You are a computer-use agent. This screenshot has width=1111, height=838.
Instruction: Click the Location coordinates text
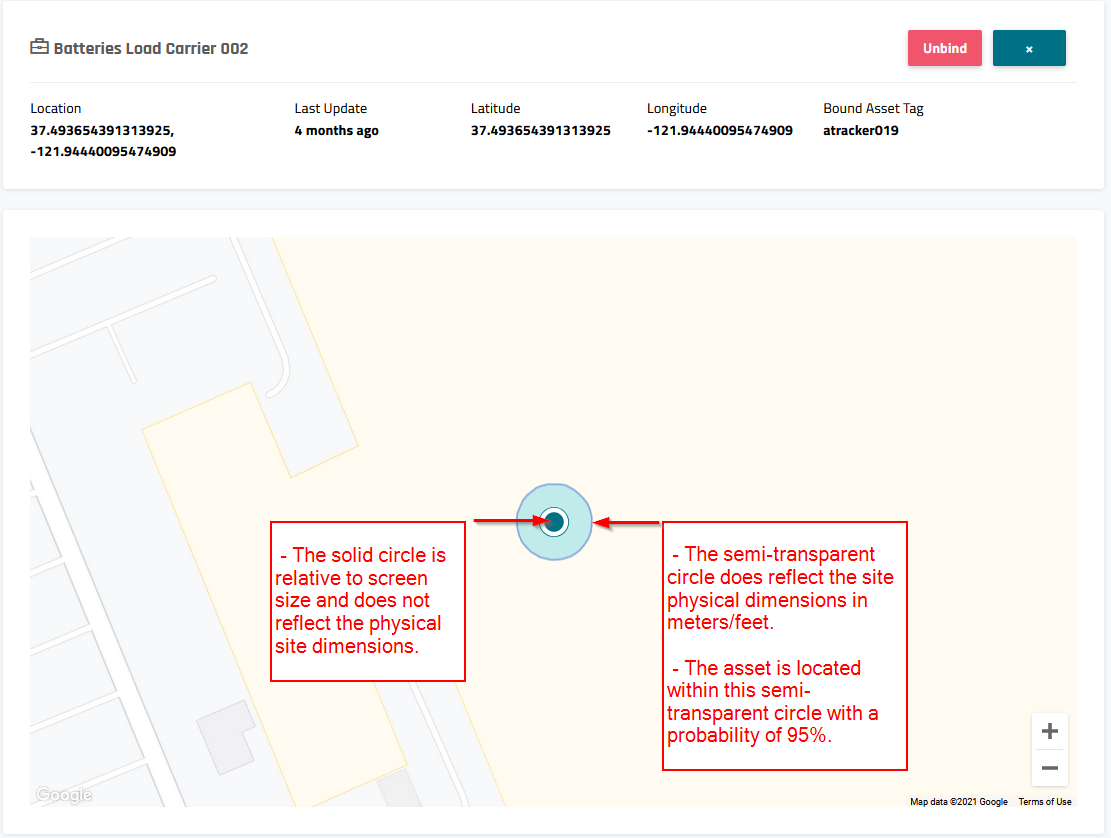(103, 141)
